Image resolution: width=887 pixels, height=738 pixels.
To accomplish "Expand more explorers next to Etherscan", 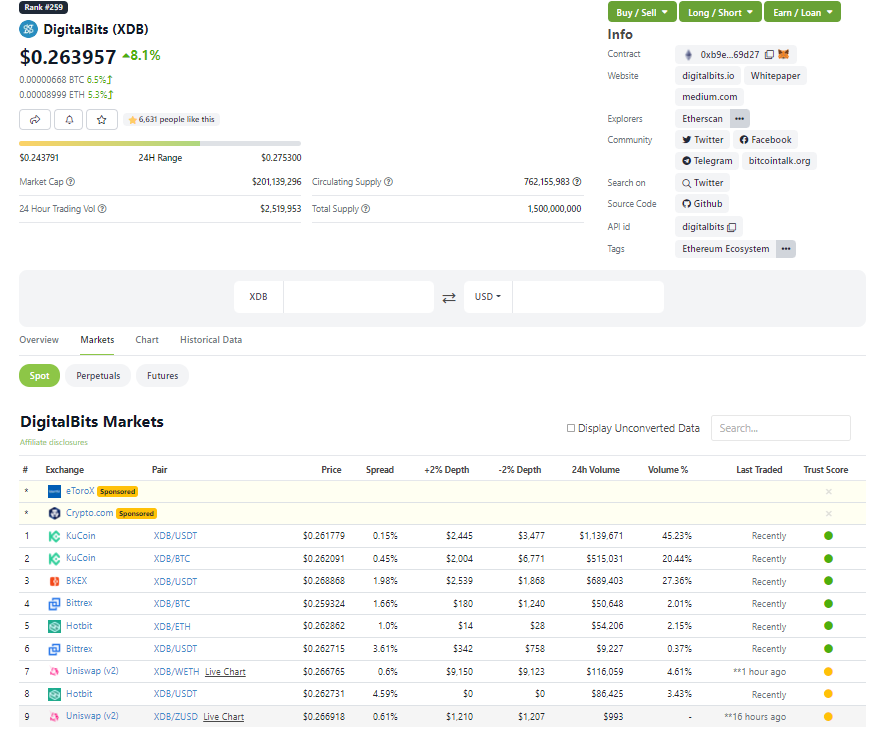I will pyautogui.click(x=739, y=119).
